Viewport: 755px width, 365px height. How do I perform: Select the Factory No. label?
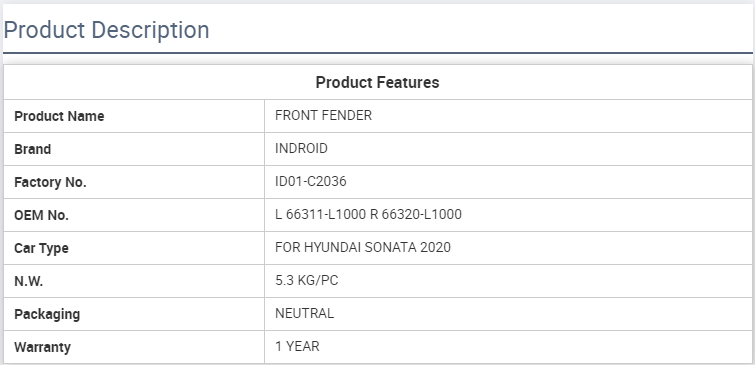(50, 182)
